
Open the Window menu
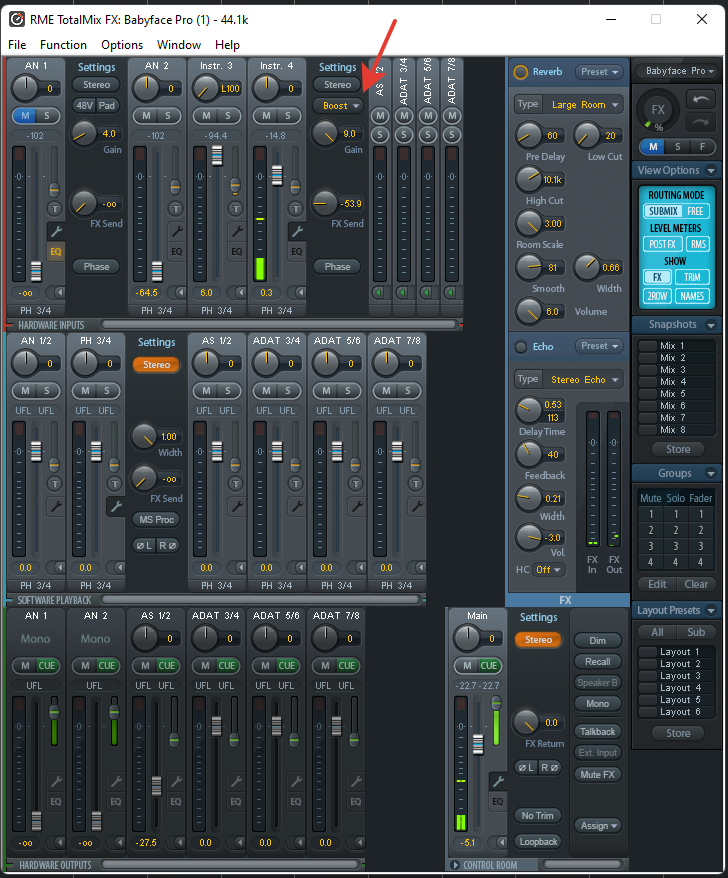coord(179,45)
